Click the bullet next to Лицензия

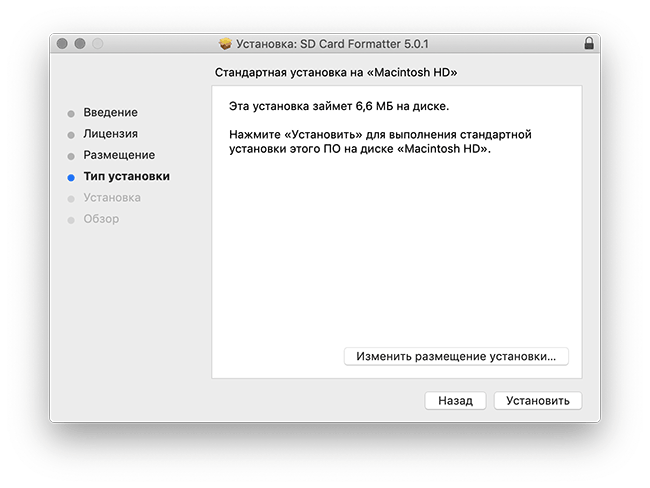point(71,135)
